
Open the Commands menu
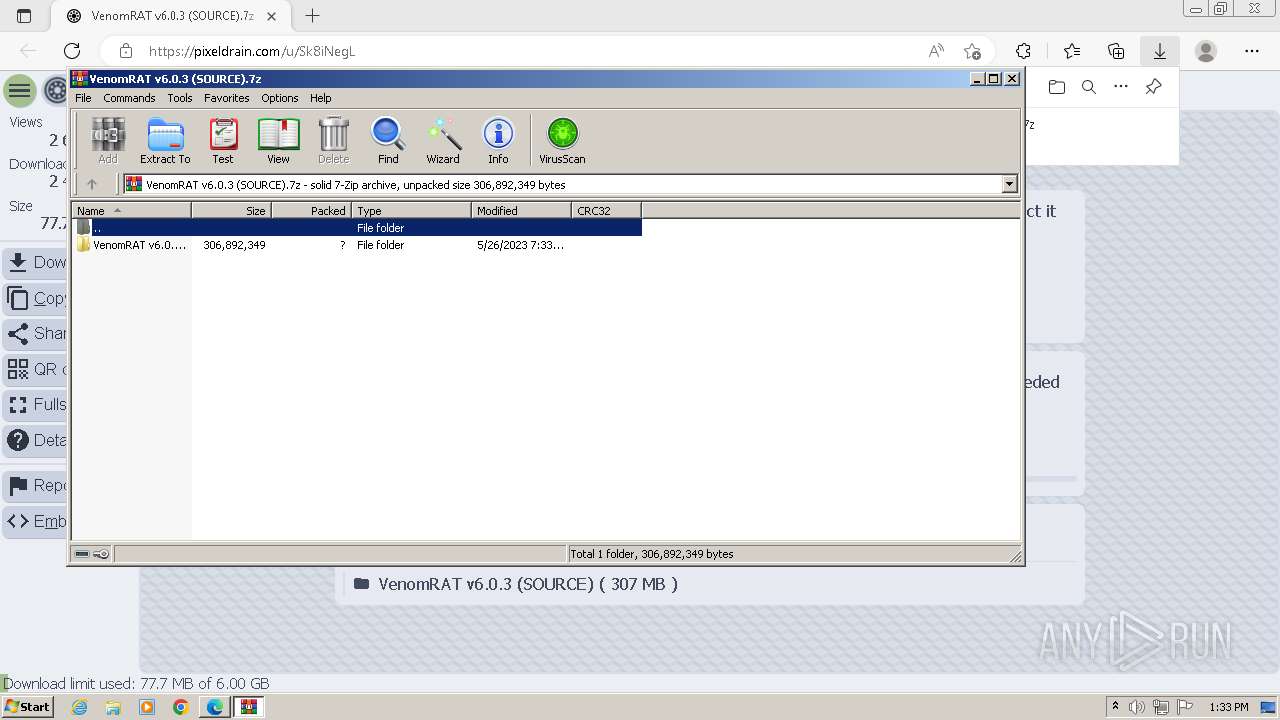click(x=129, y=98)
